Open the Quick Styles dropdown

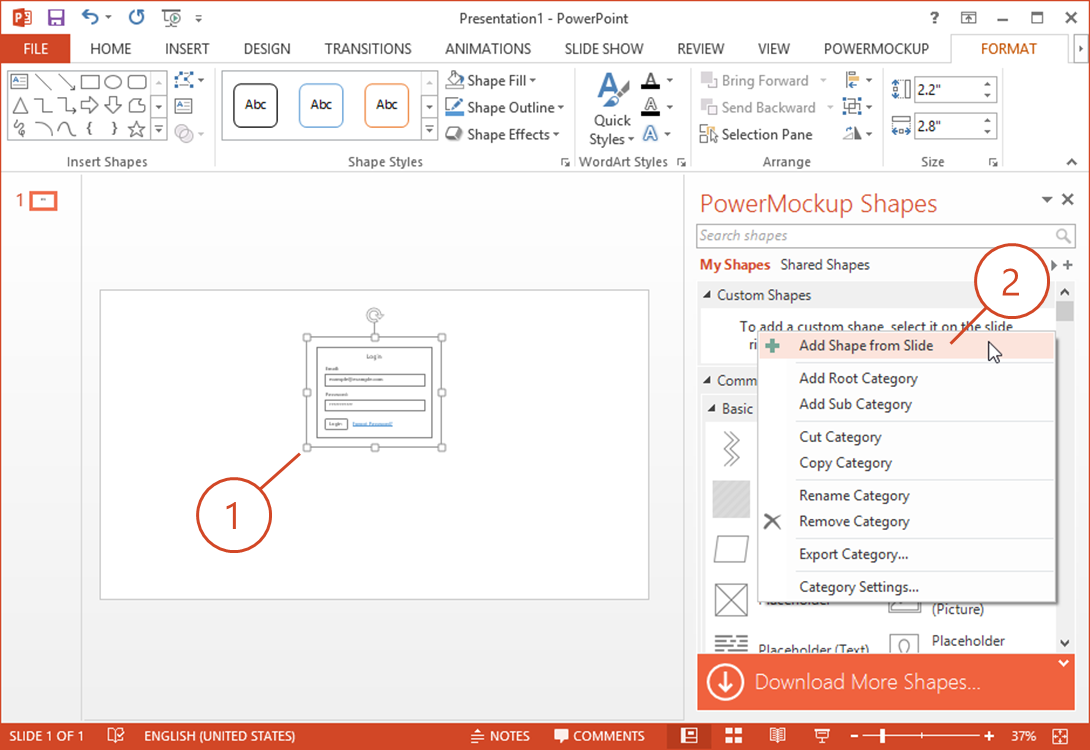pos(612,110)
